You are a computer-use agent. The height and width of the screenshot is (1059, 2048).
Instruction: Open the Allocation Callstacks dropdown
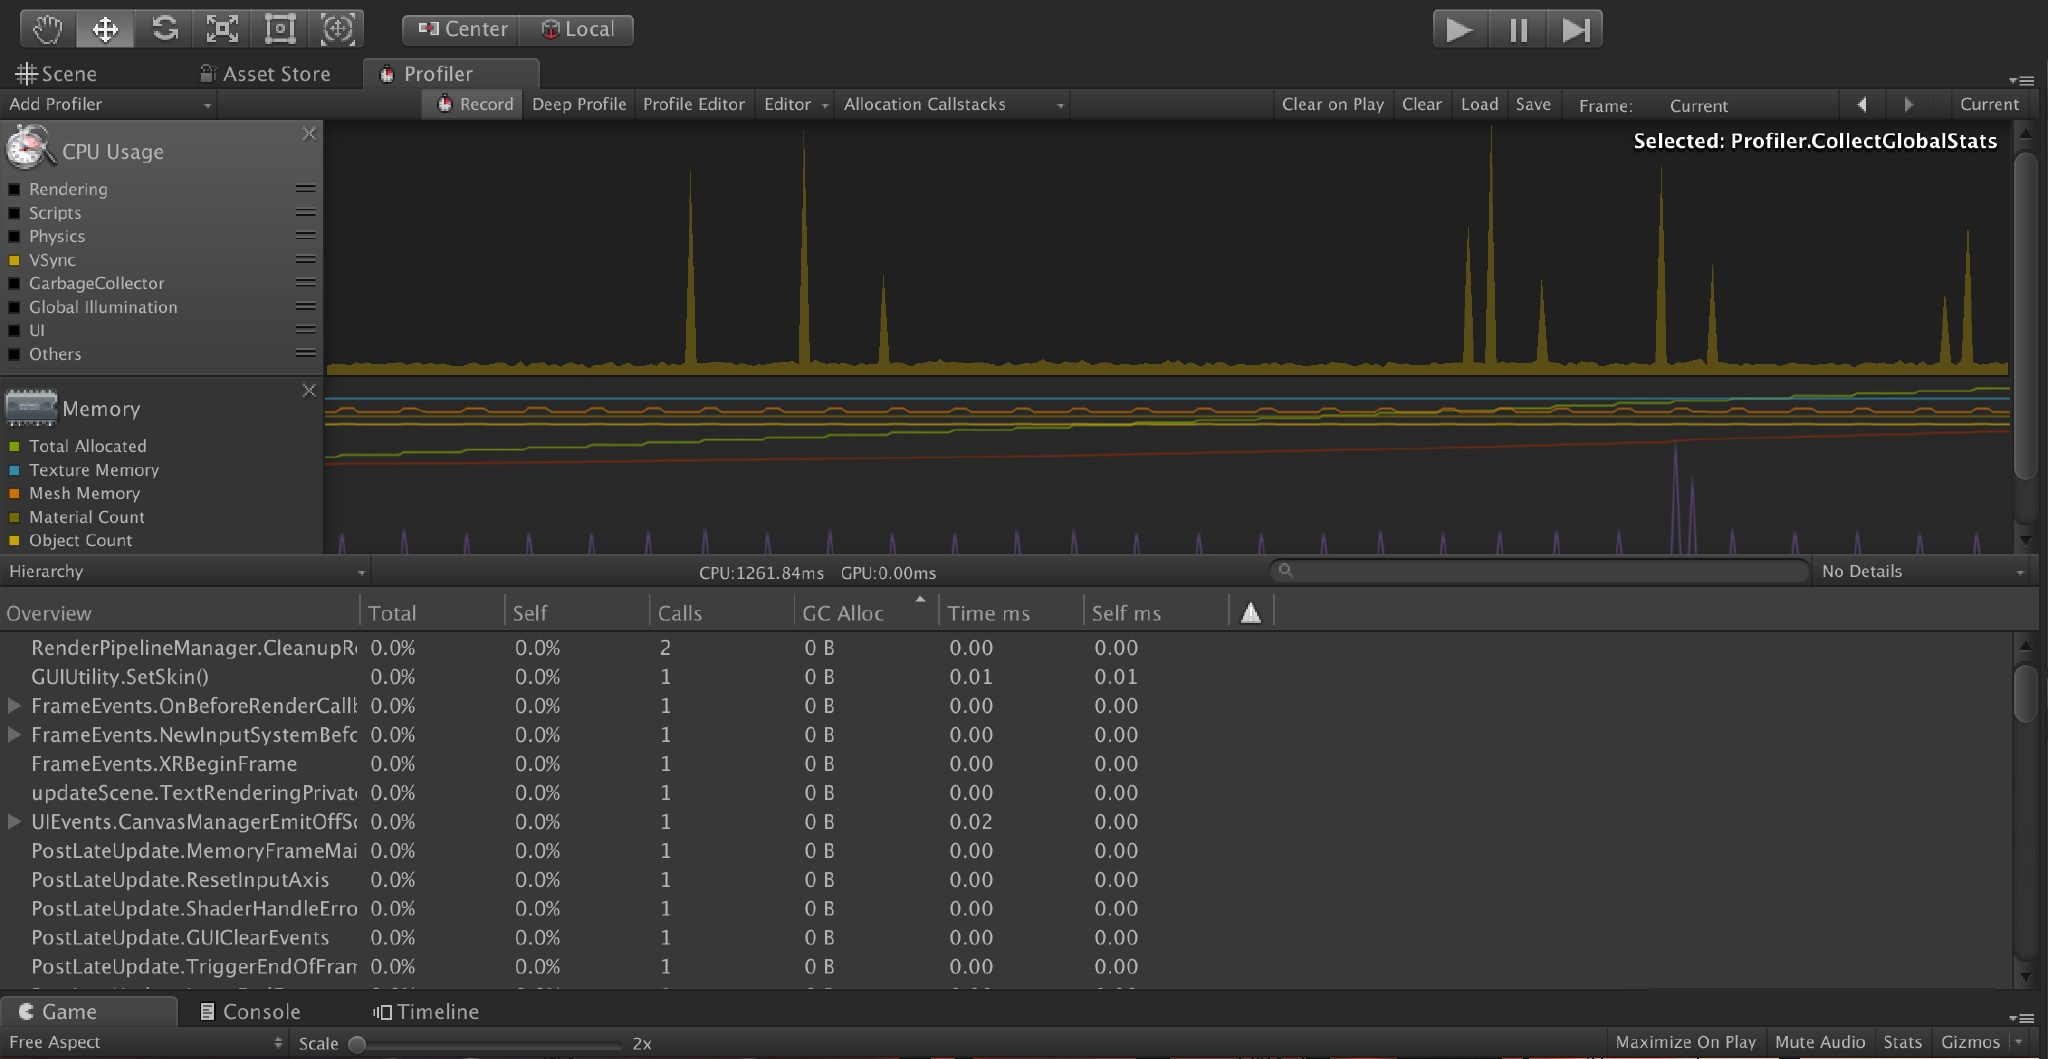(953, 104)
